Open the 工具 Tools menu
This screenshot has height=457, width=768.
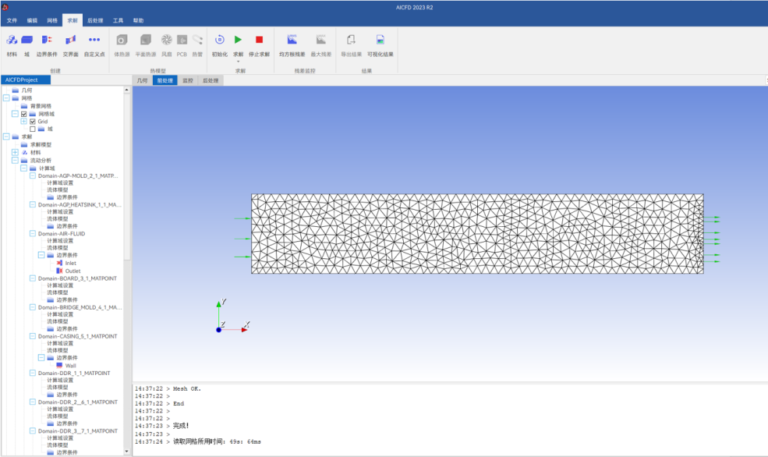click(x=118, y=21)
